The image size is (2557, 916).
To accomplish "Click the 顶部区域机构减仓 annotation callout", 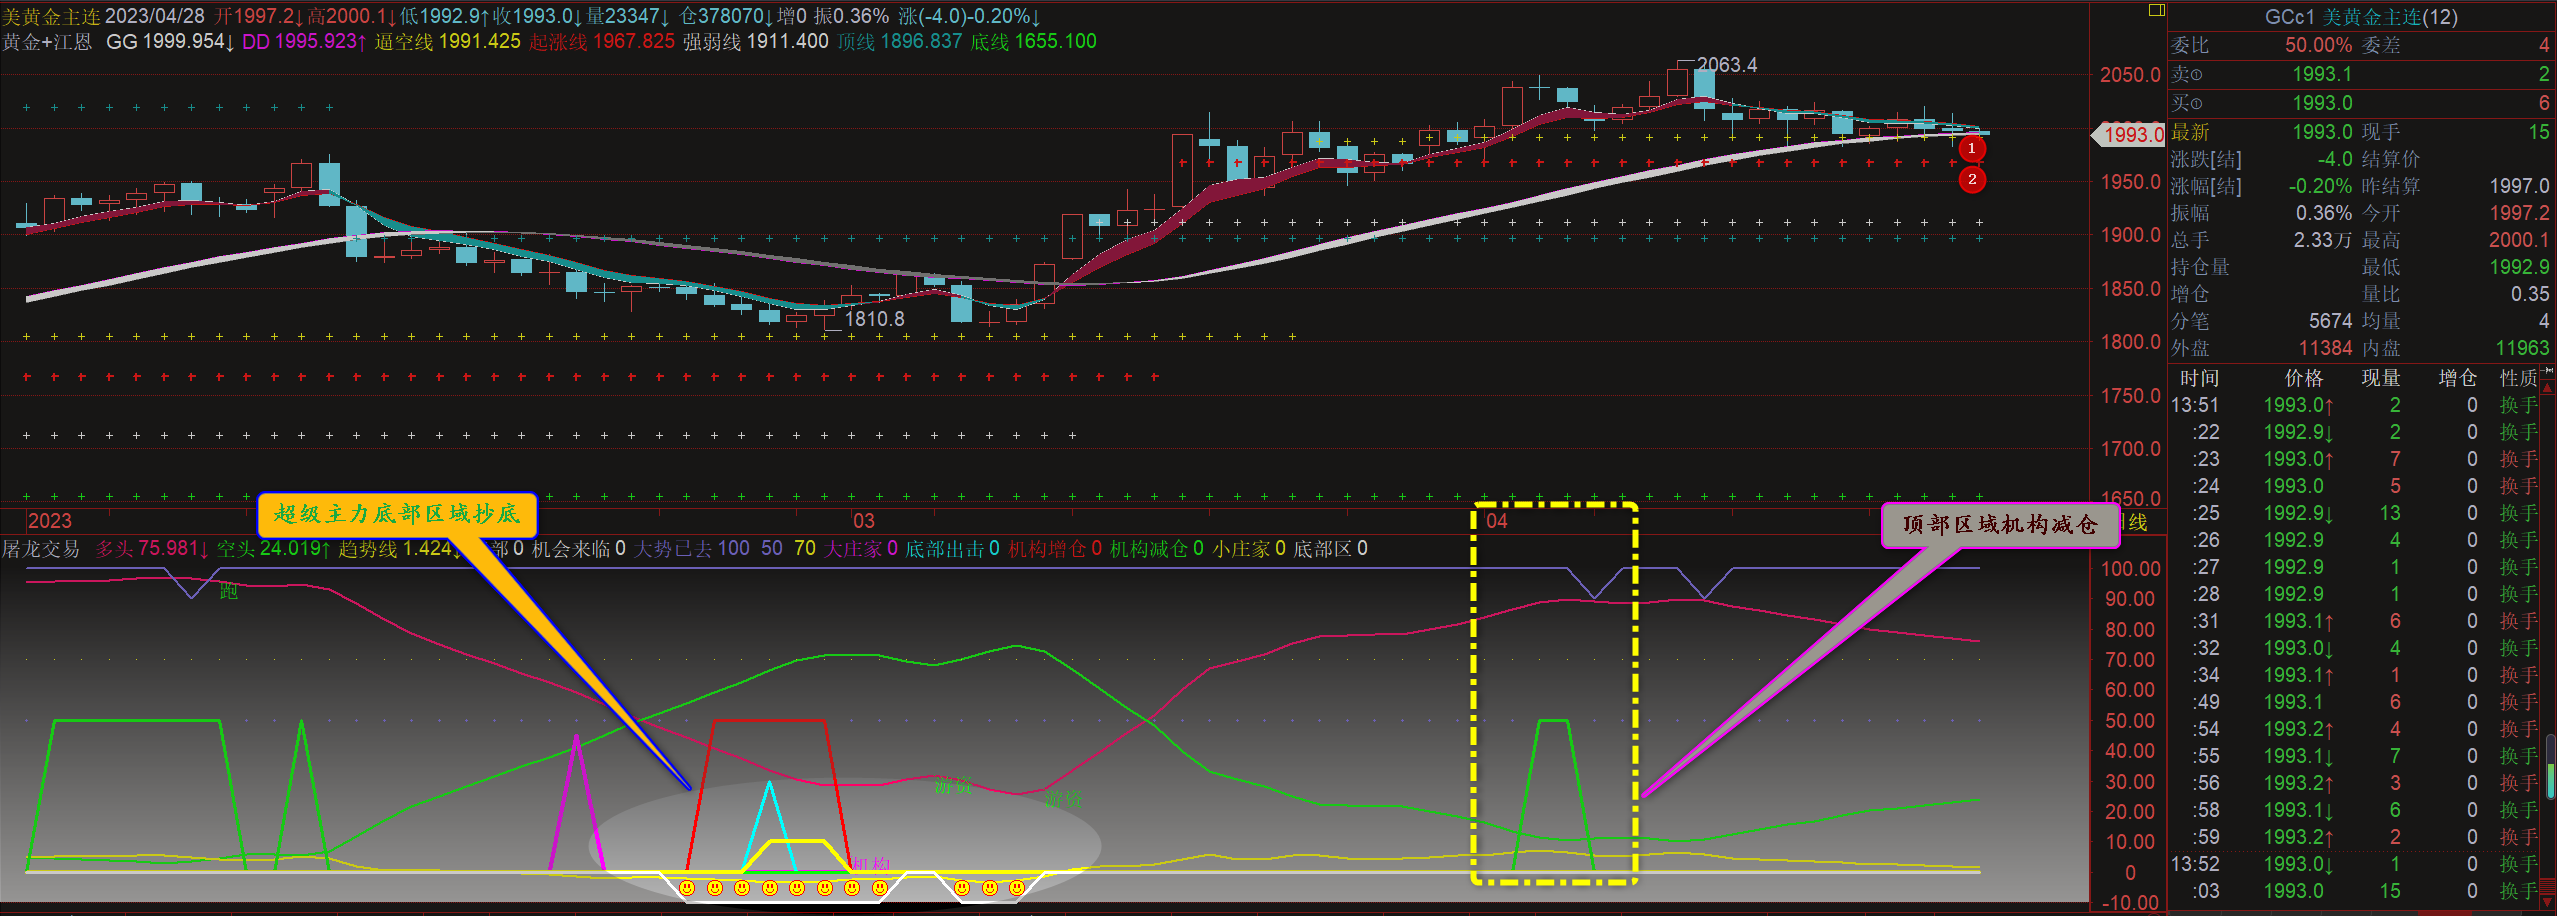I will pyautogui.click(x=1999, y=525).
